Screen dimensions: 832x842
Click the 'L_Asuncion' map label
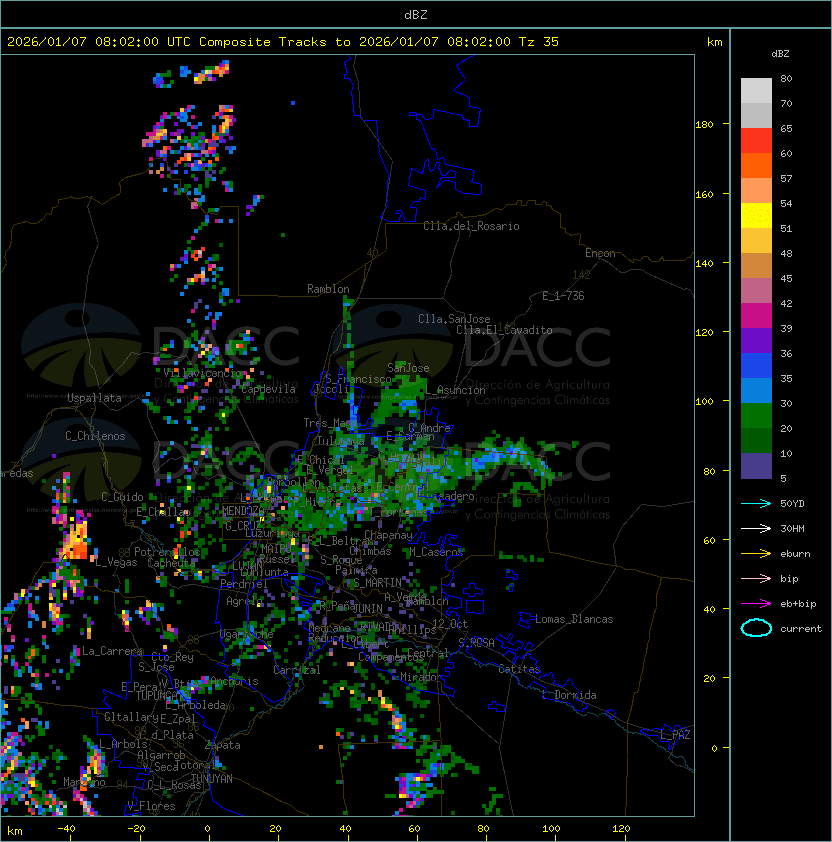[455, 390]
